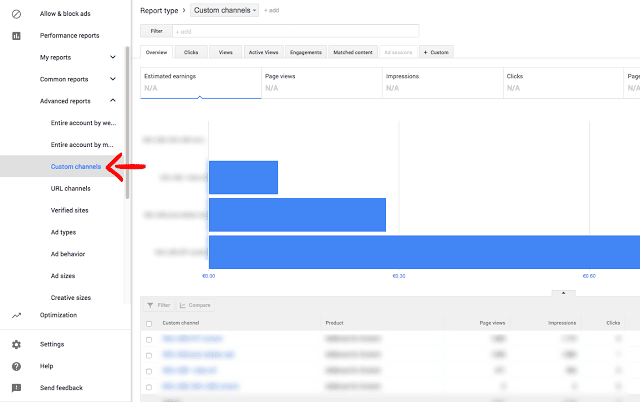
Task: Click the Settings gear icon
Action: pyautogui.click(x=16, y=344)
